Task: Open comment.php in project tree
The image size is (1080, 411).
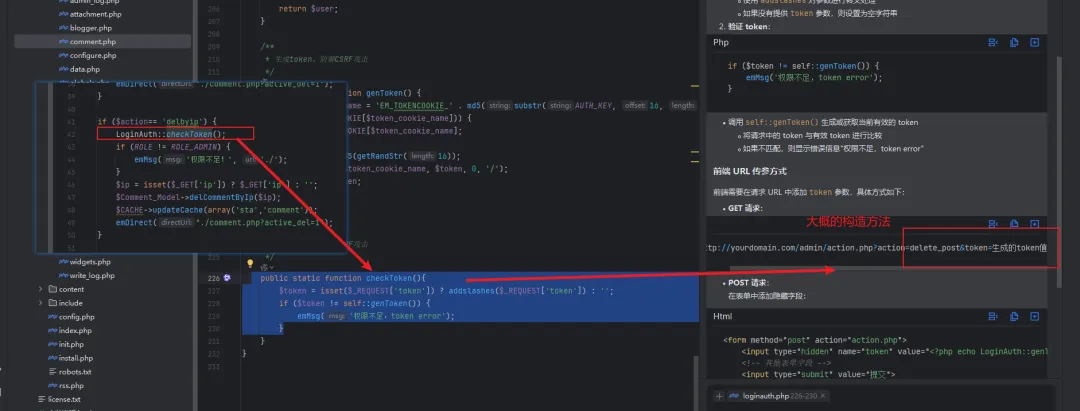Action: pos(92,42)
